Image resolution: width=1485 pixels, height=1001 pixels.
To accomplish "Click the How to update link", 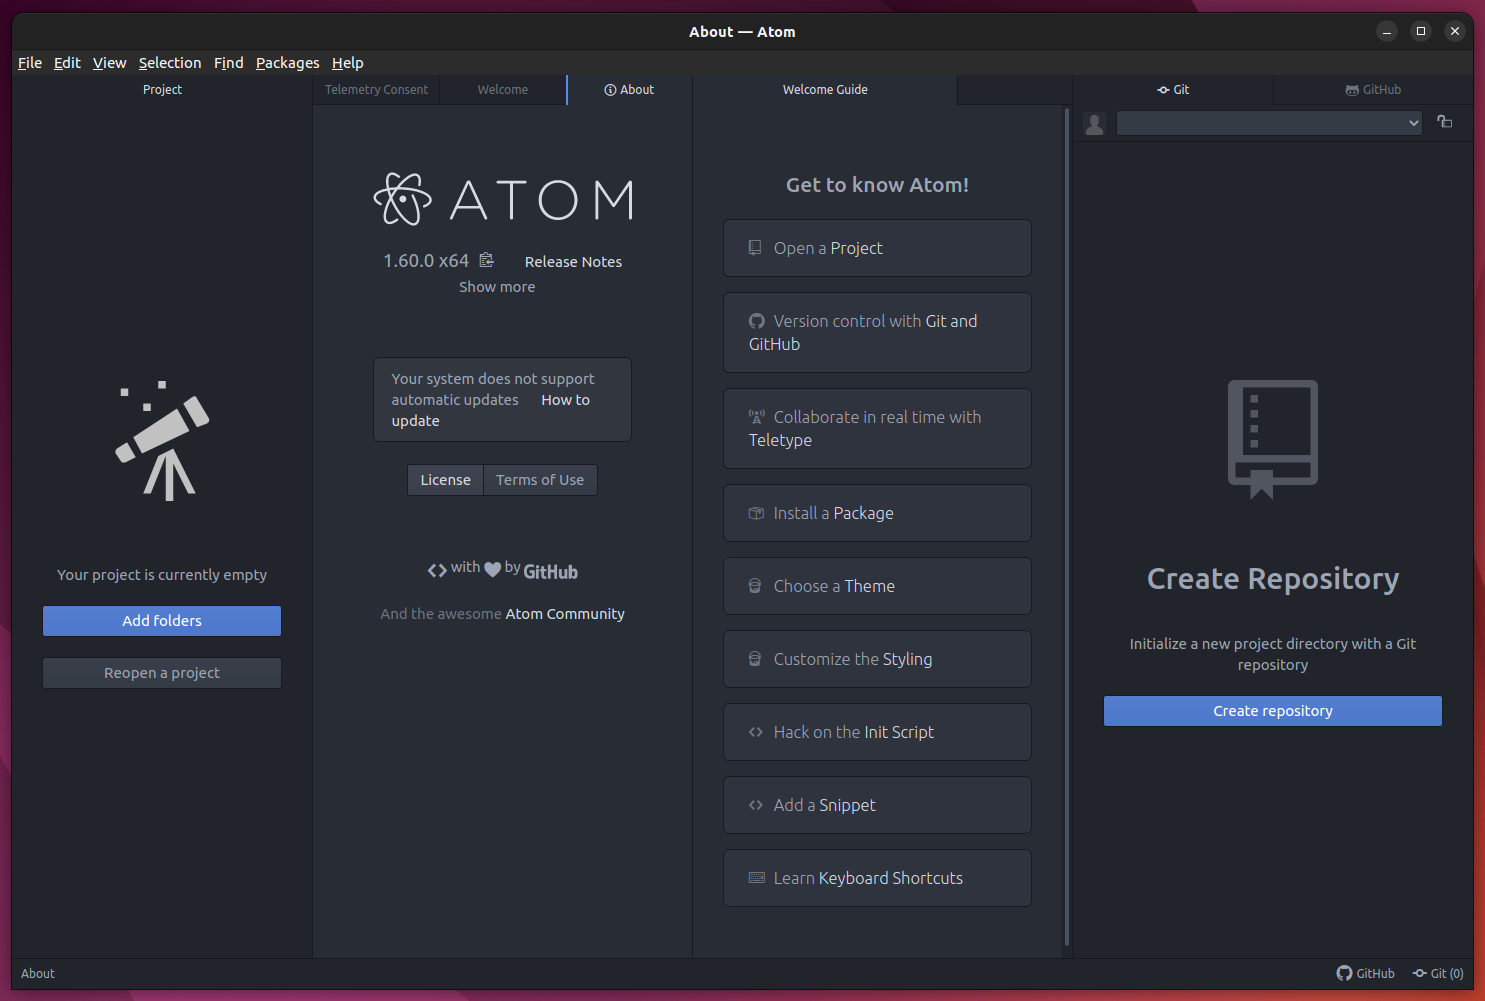I will (x=491, y=410).
